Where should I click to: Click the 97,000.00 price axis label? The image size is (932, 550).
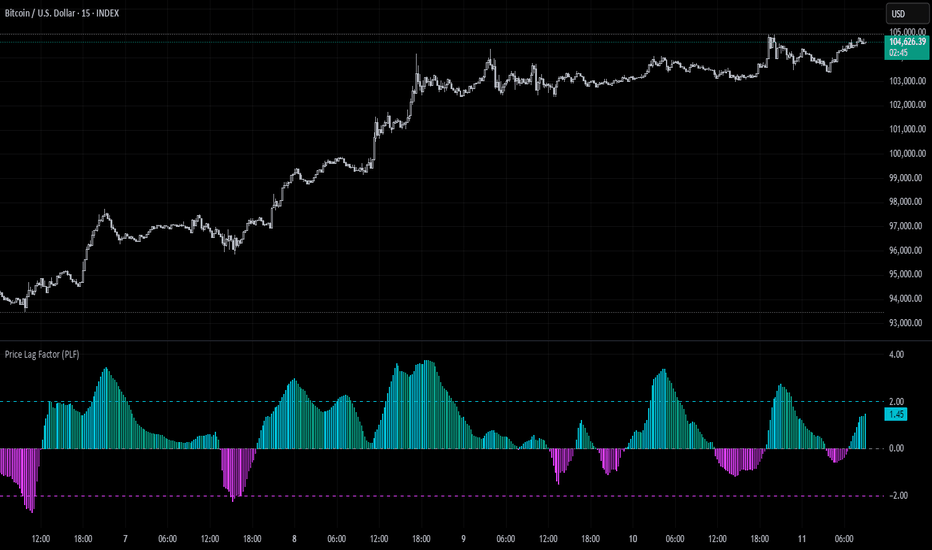click(907, 226)
